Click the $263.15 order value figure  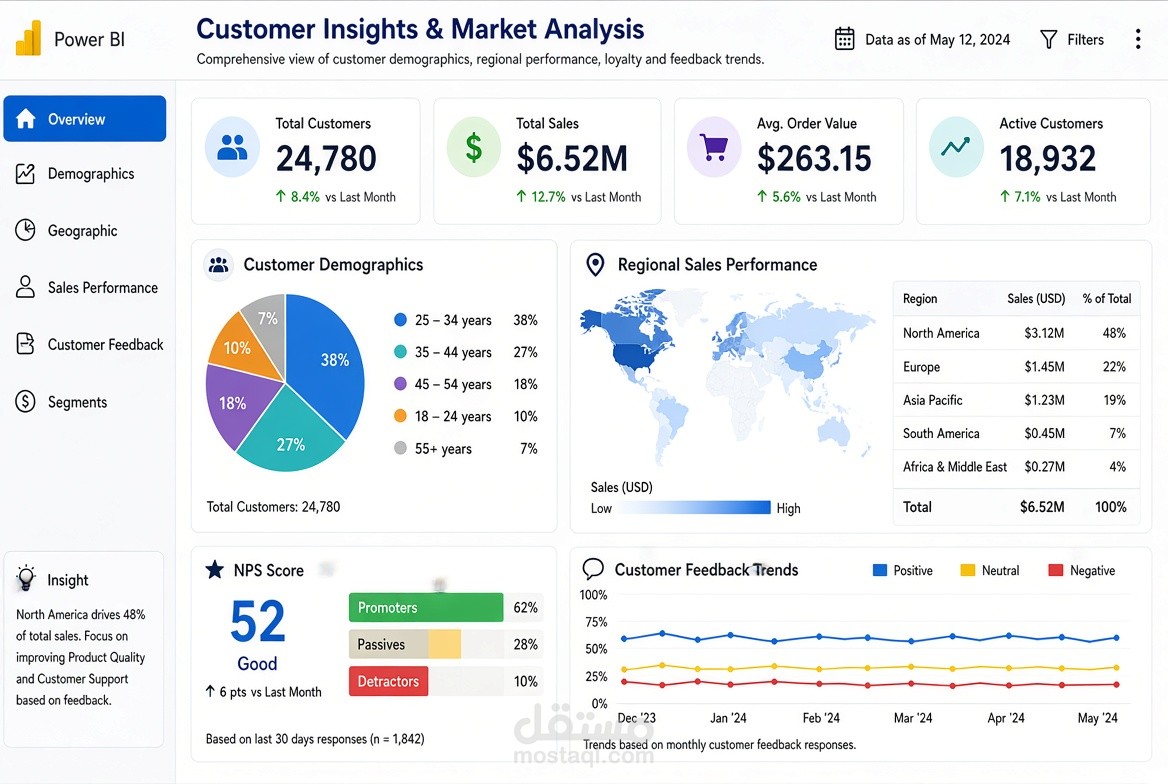tap(814, 159)
